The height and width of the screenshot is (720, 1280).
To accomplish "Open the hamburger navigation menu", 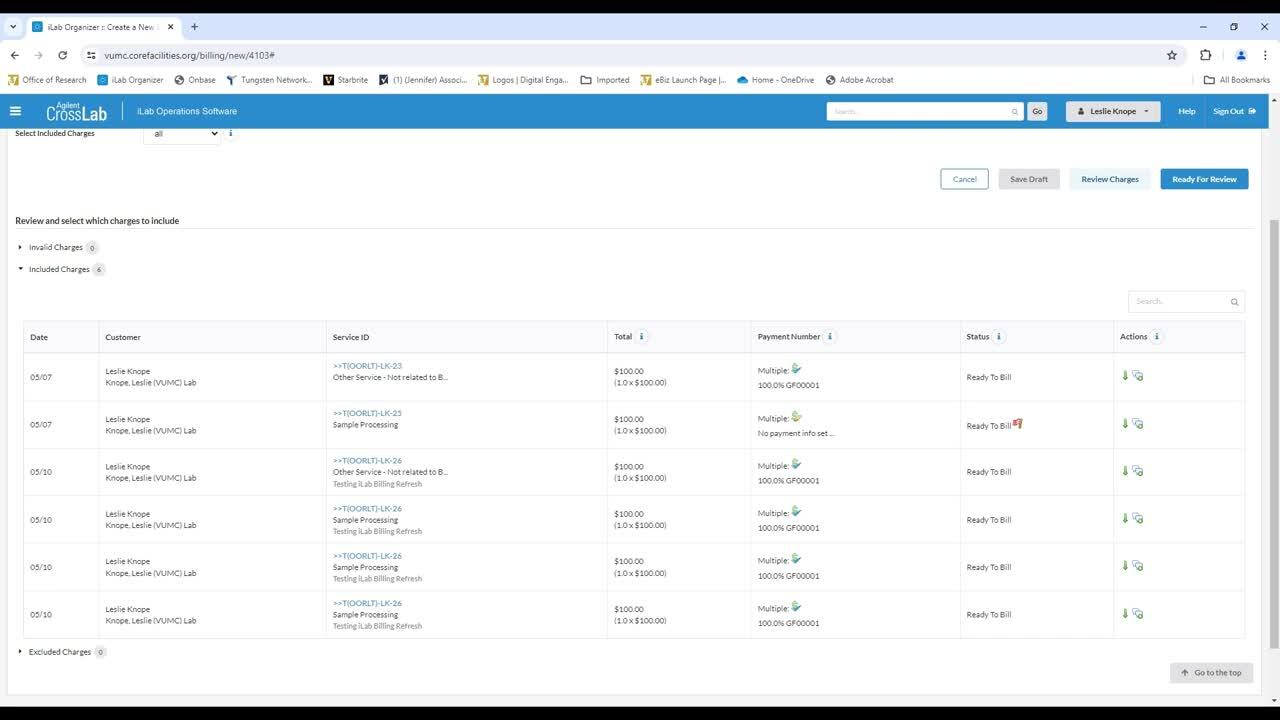I will pyautogui.click(x=15, y=111).
